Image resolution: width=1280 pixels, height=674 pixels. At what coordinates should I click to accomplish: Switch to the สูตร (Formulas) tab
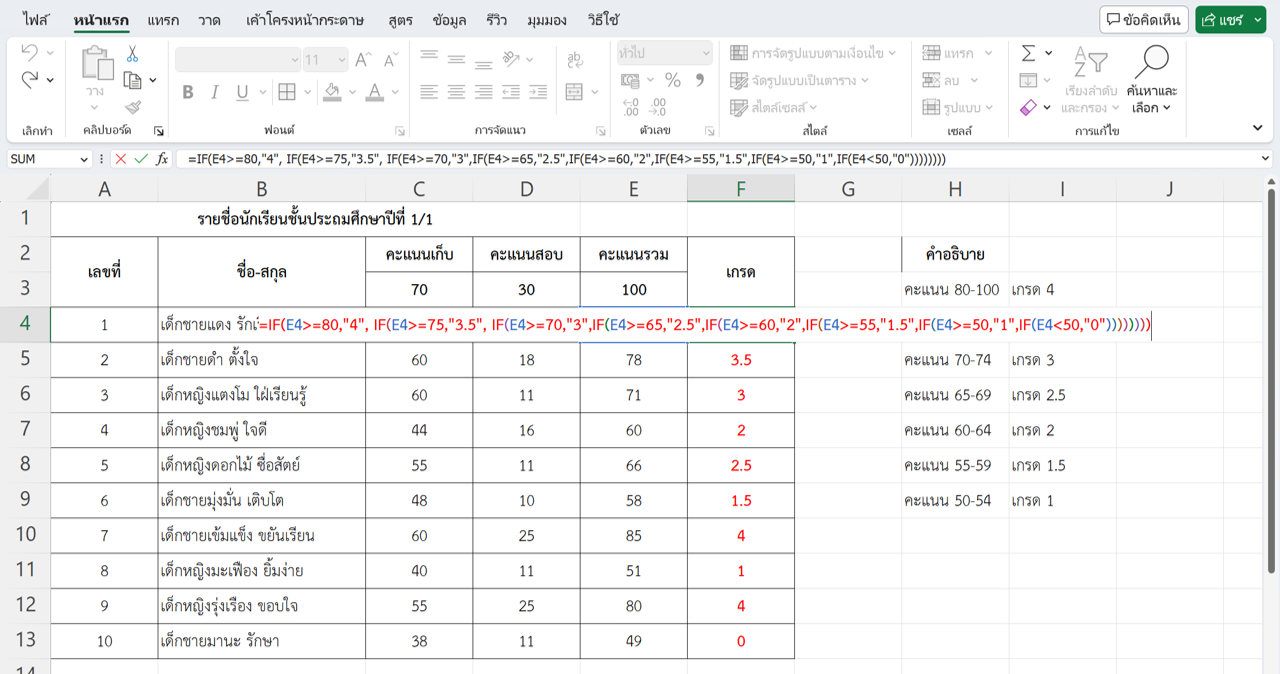pyautogui.click(x=400, y=20)
